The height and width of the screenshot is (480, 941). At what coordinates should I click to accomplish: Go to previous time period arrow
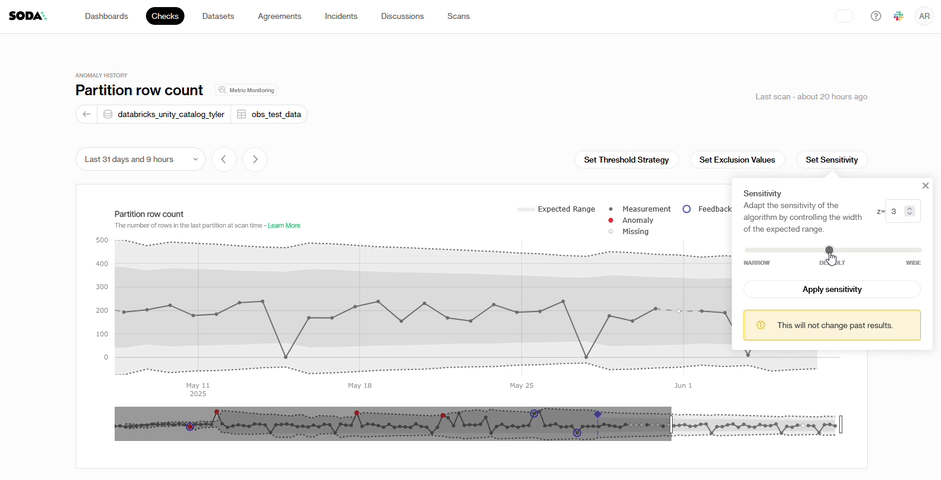click(x=224, y=159)
